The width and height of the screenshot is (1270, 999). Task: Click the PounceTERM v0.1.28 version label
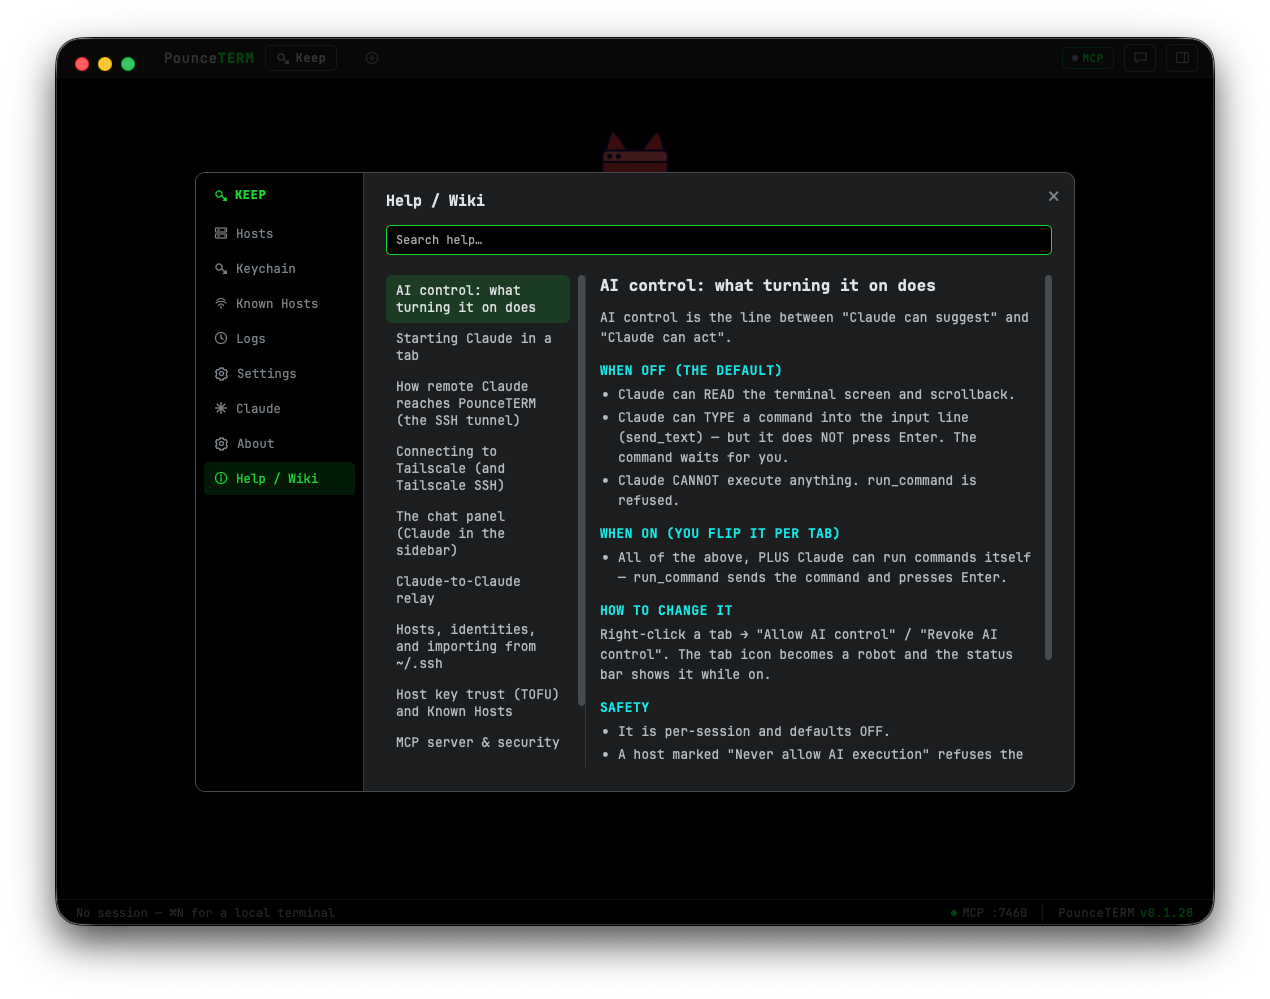point(1125,913)
